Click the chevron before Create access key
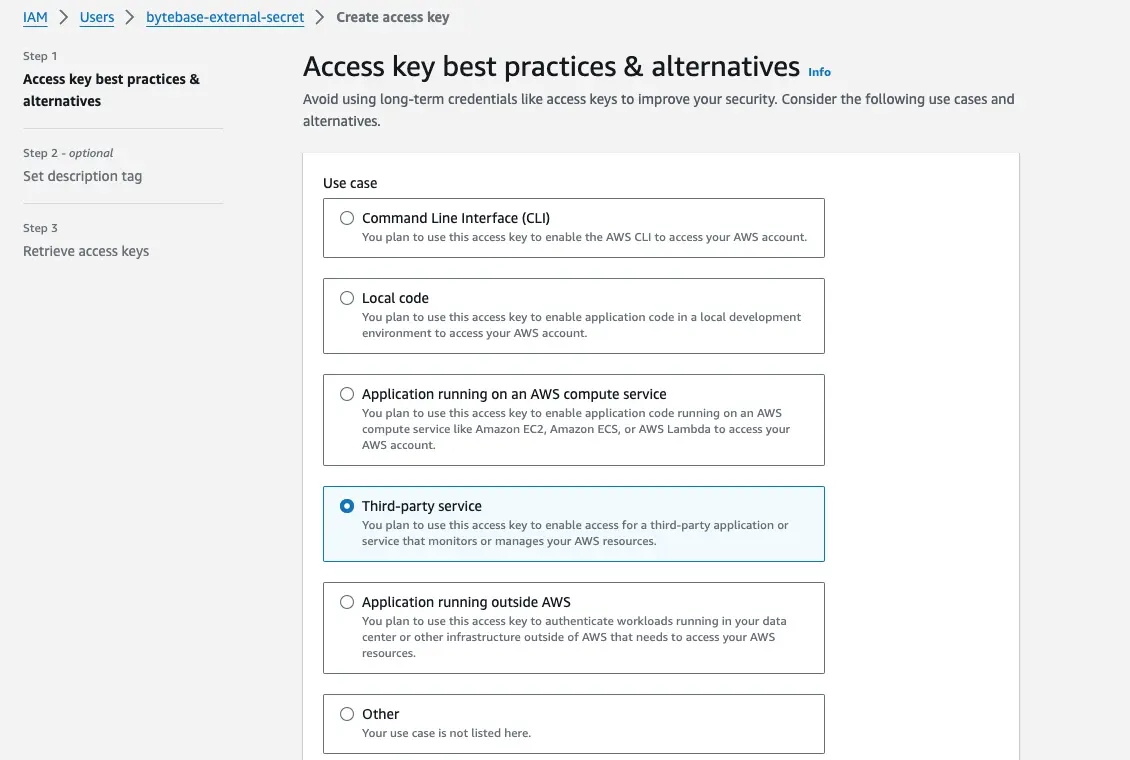This screenshot has height=760, width=1130. point(320,17)
